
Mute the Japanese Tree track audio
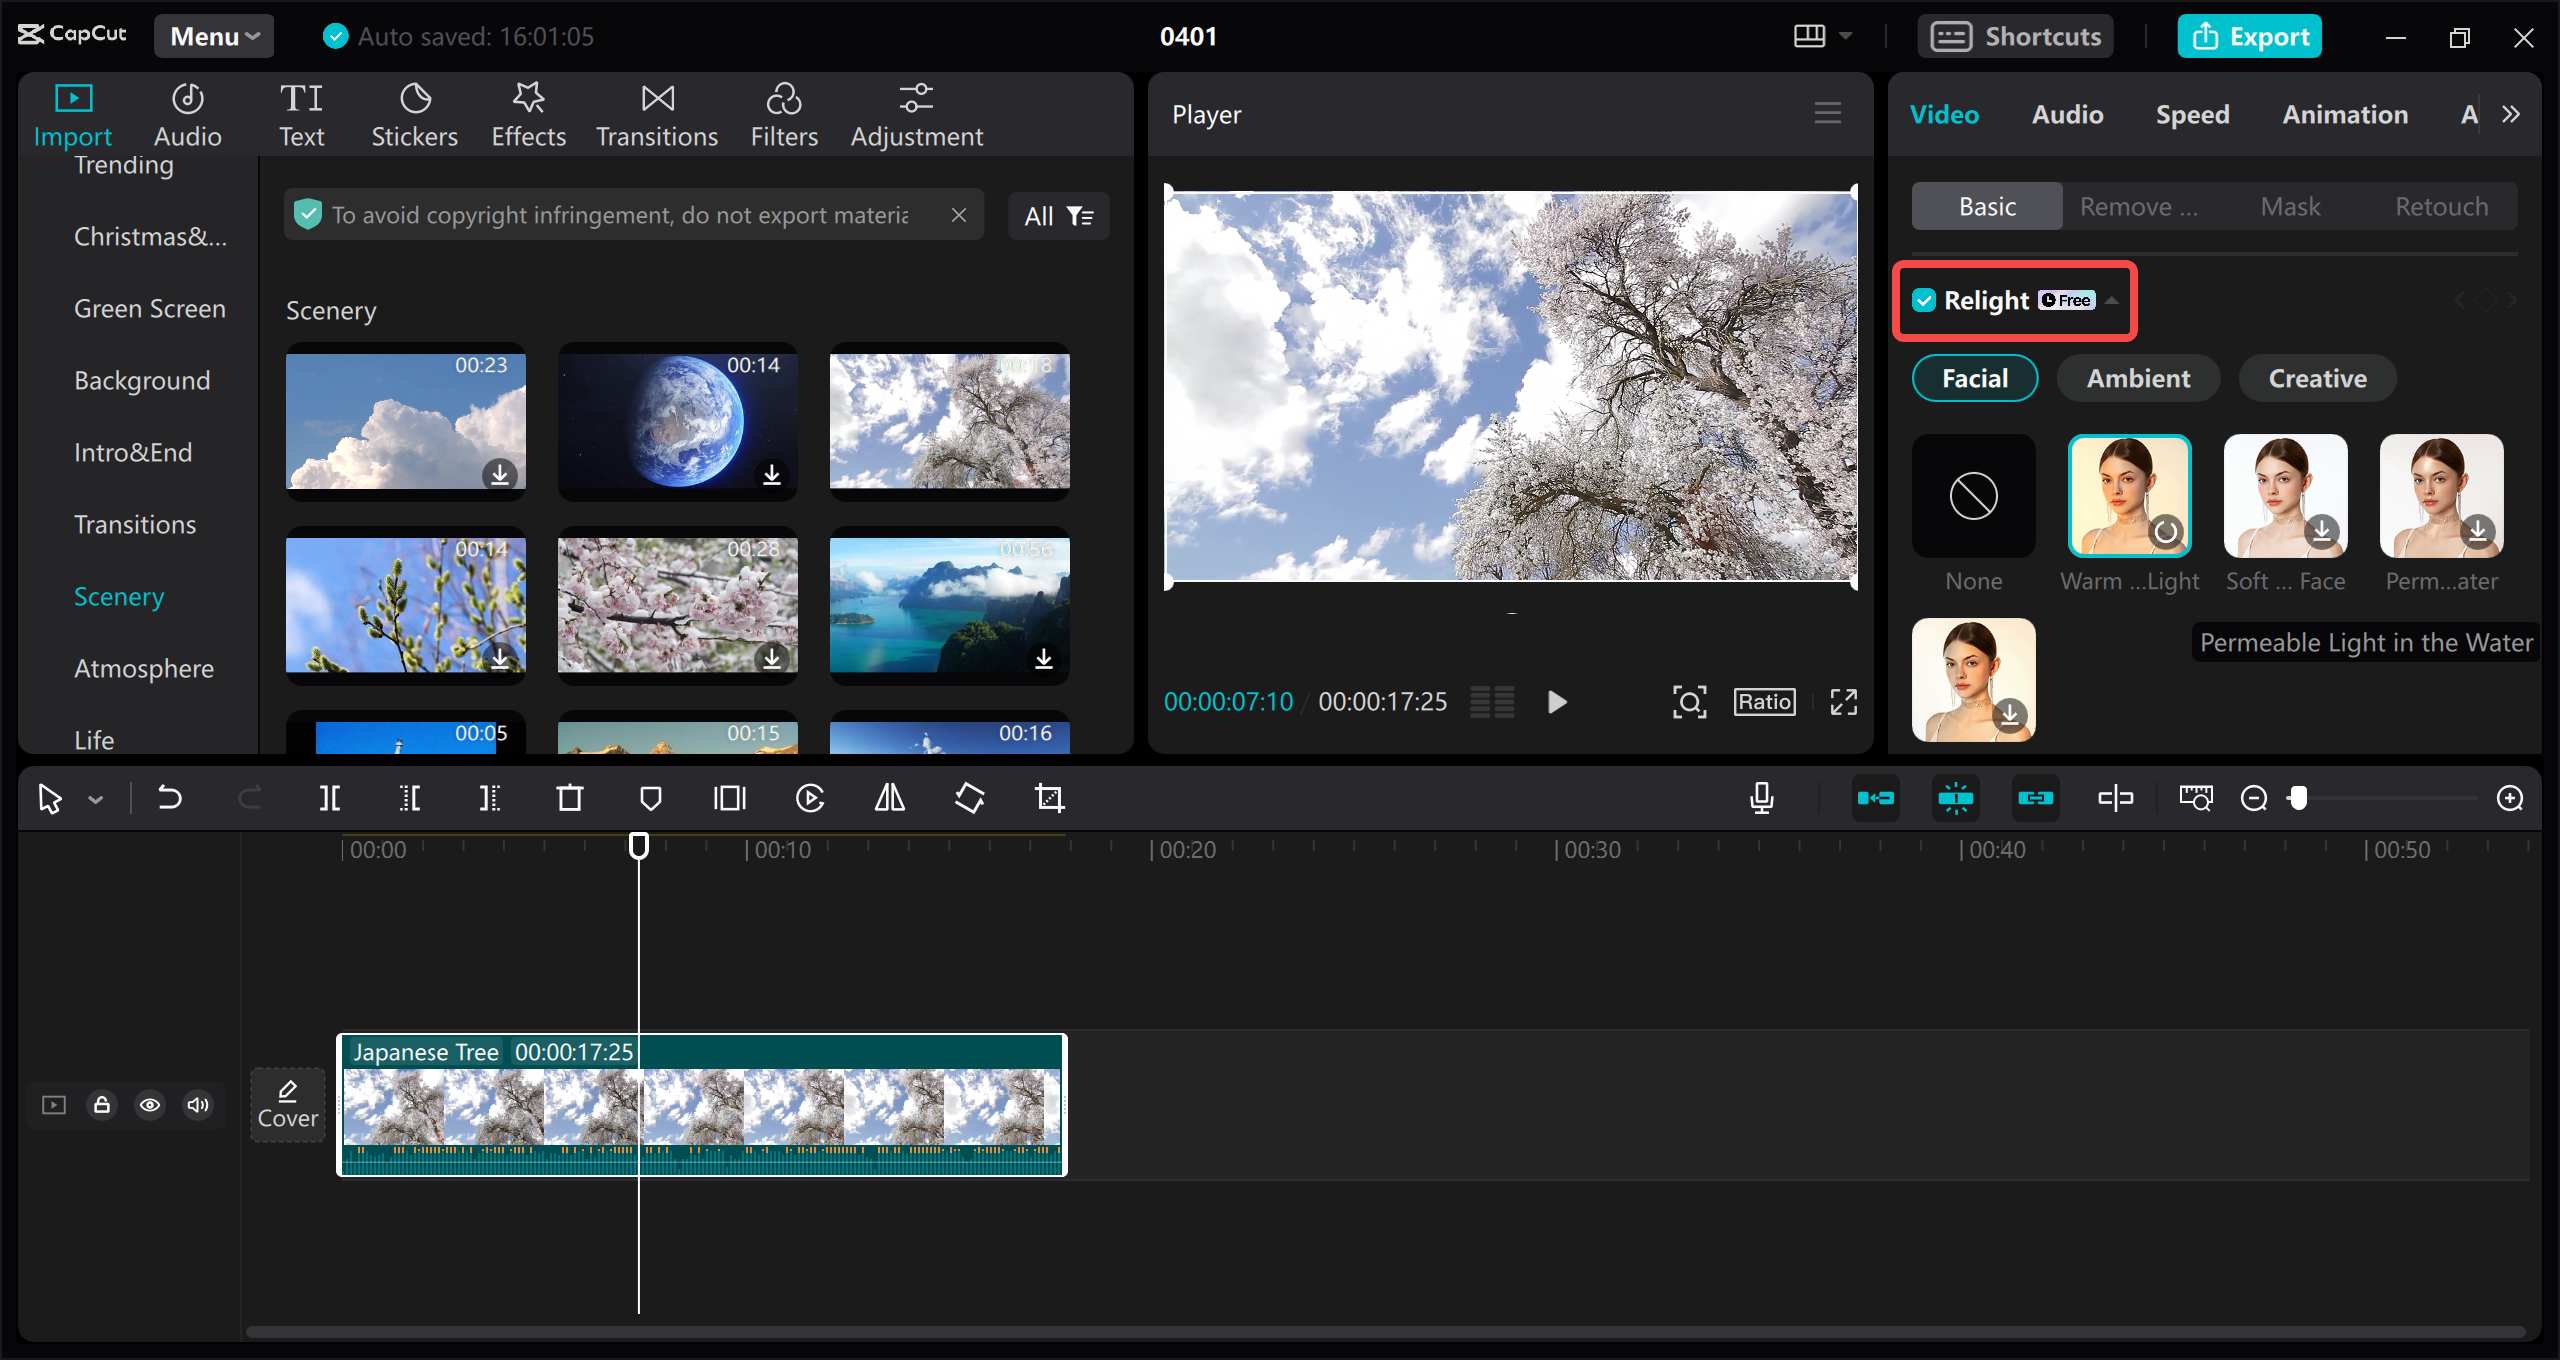(197, 1105)
